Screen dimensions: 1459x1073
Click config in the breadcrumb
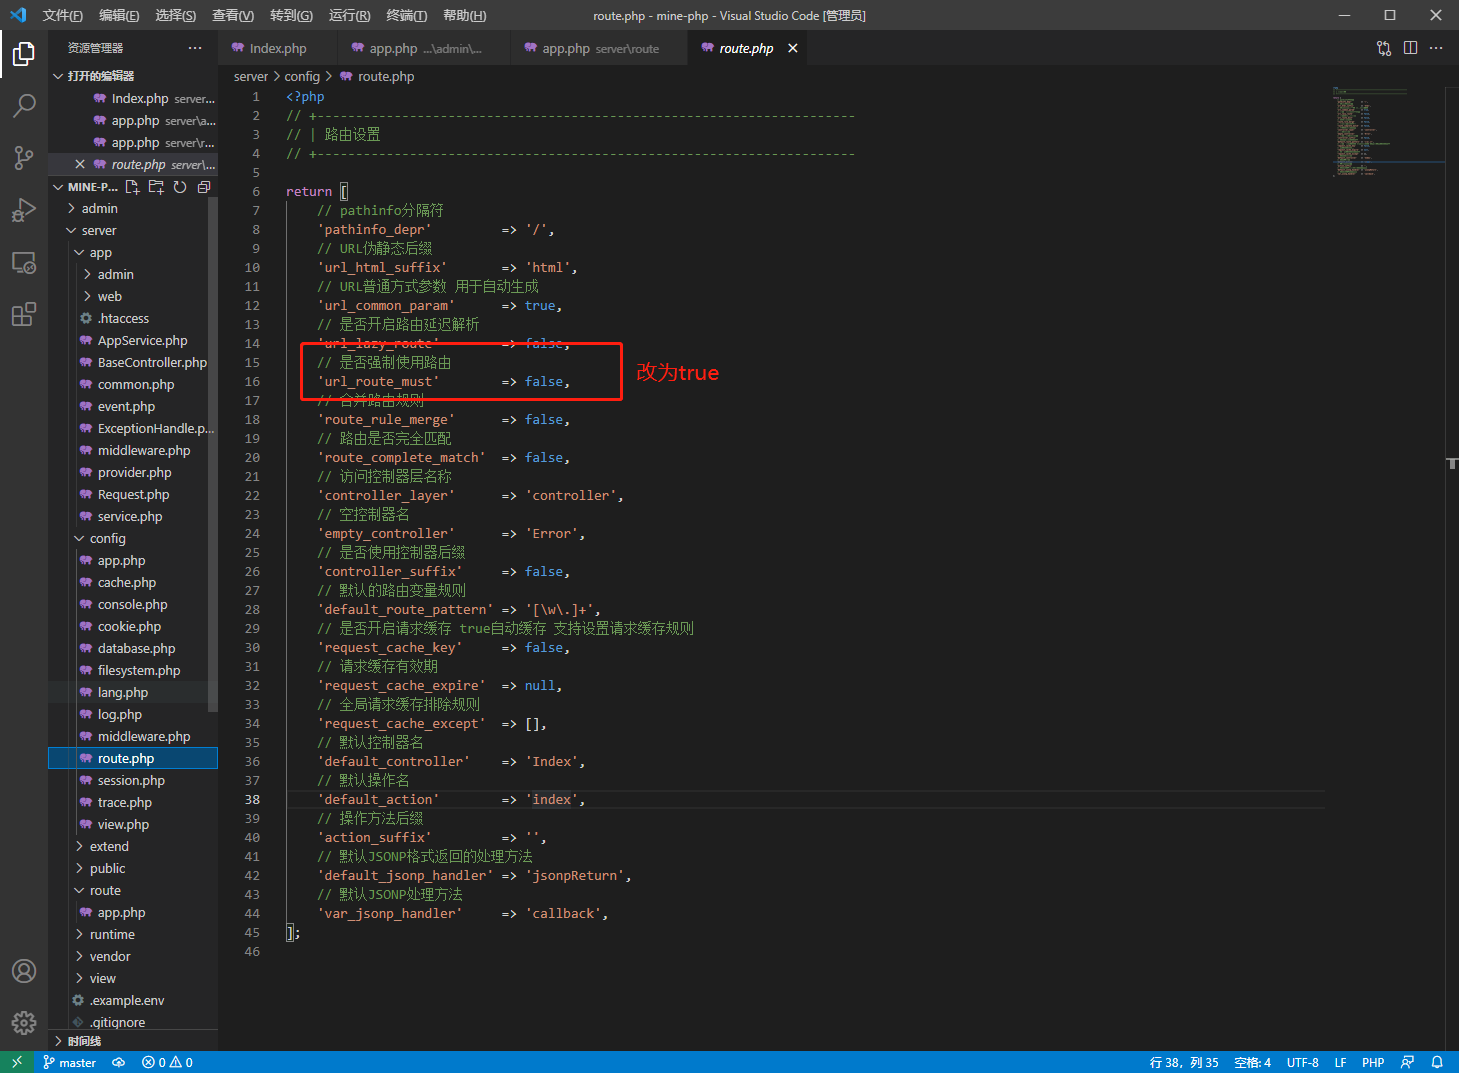pyautogui.click(x=302, y=76)
